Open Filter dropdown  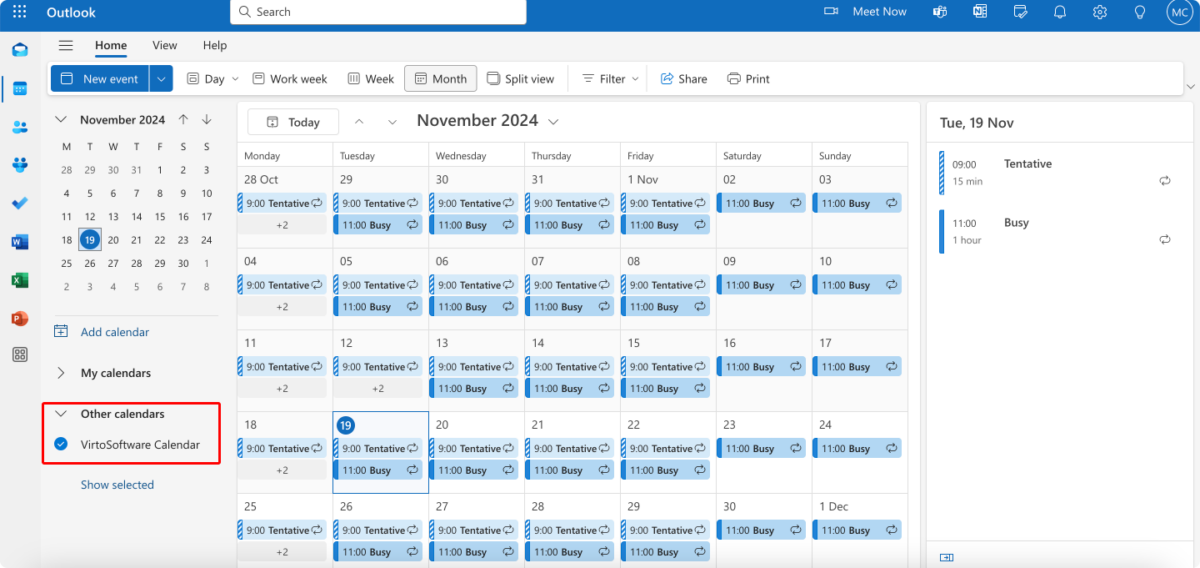[x=610, y=79]
